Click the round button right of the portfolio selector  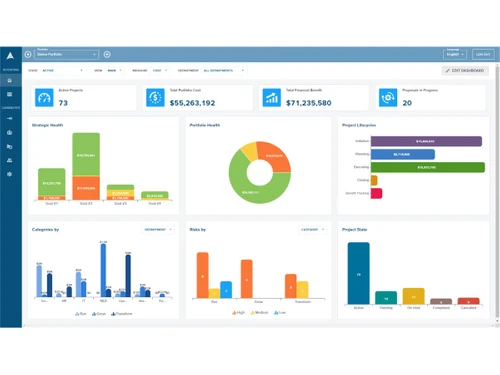[x=107, y=54]
